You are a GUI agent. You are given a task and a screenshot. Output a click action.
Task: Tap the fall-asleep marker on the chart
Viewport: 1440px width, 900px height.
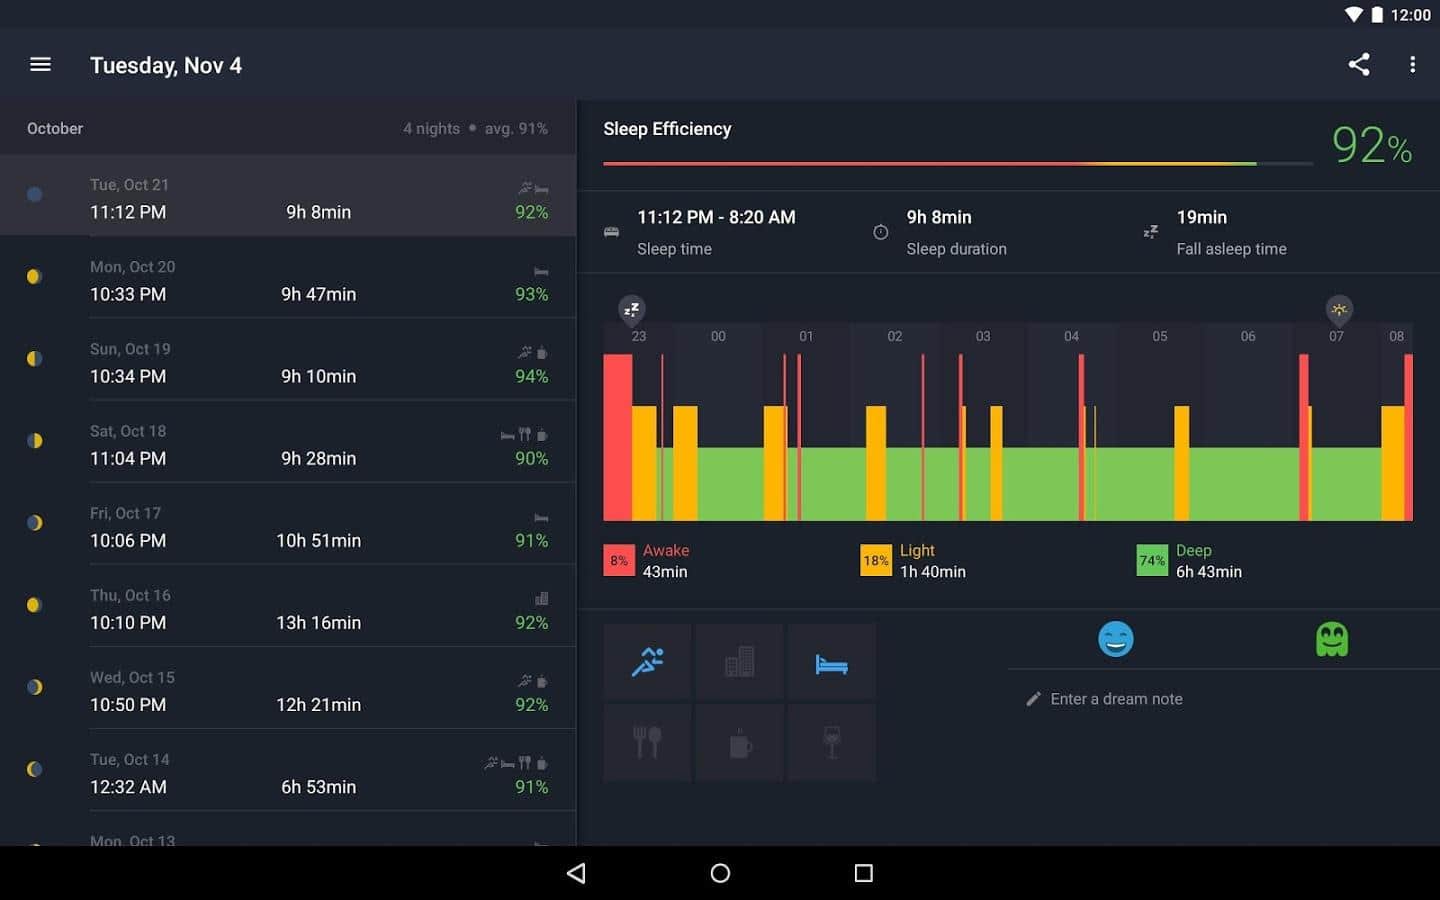[x=631, y=310]
